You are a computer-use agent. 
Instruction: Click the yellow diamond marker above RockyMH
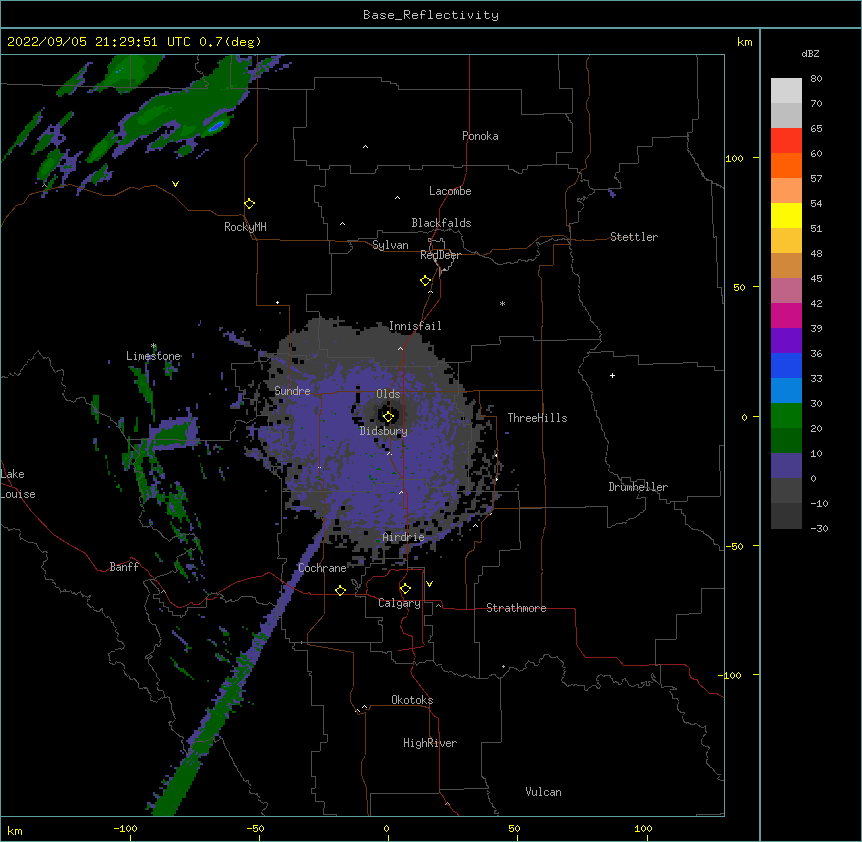point(249,204)
